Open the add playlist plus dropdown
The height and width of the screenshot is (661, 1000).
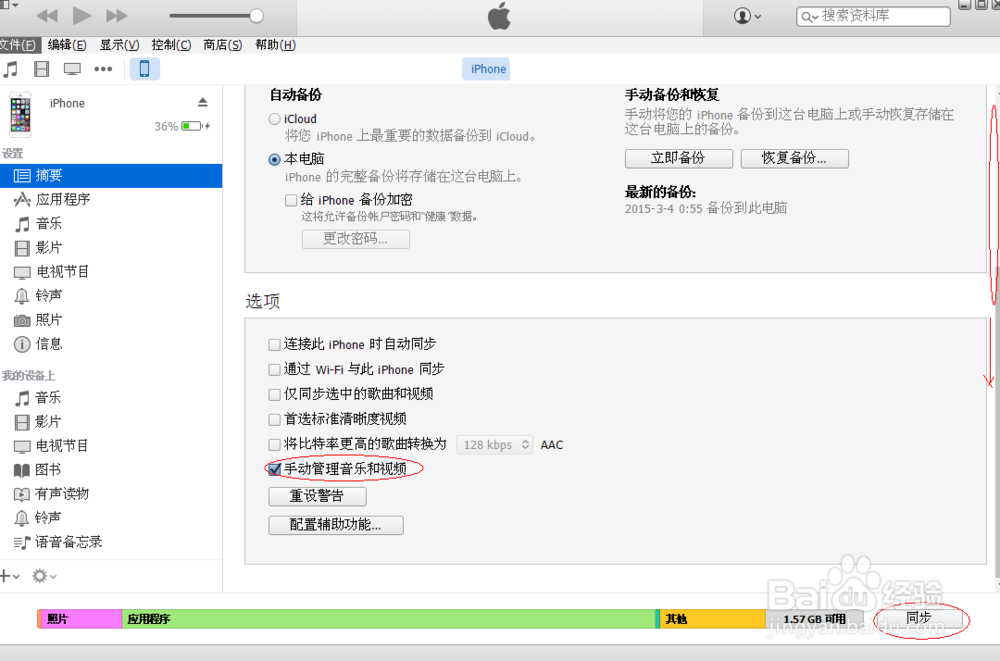click(x=10, y=576)
